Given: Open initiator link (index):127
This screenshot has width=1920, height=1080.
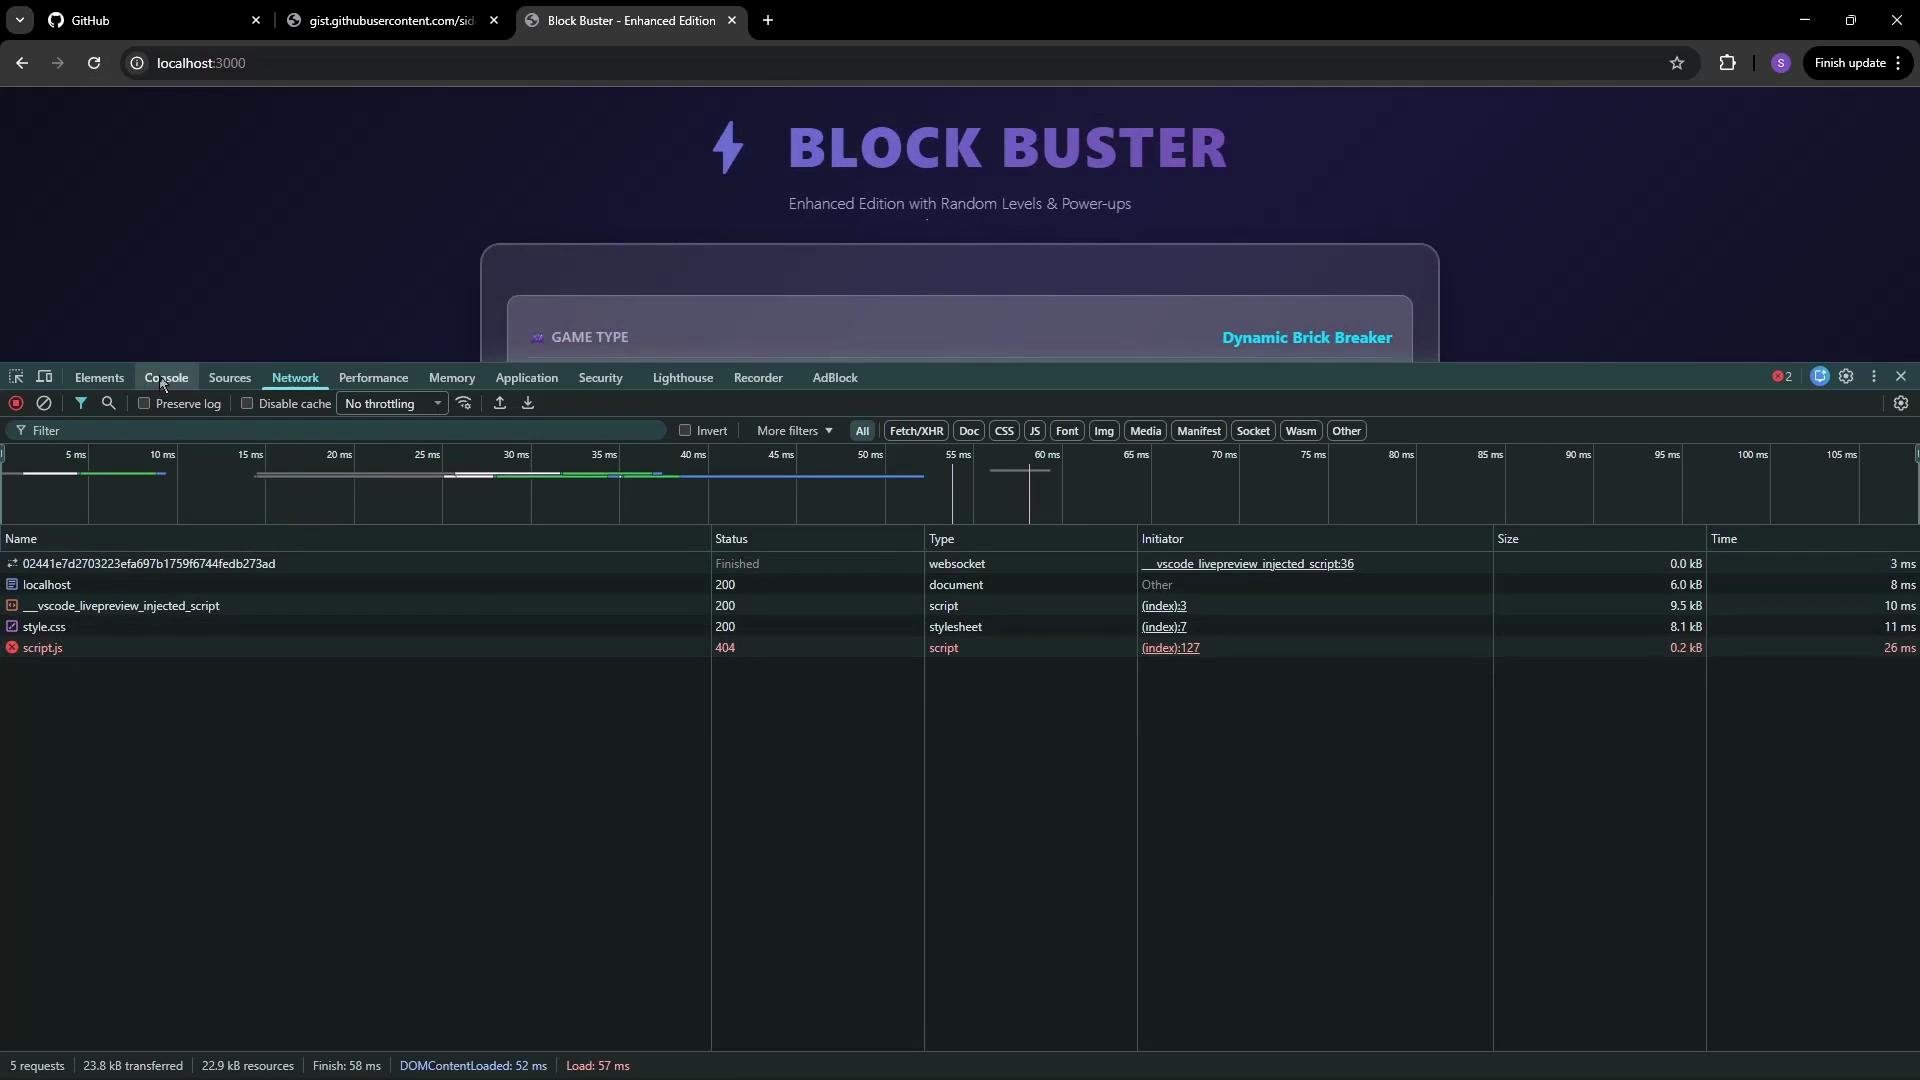Looking at the screenshot, I should tap(1170, 648).
